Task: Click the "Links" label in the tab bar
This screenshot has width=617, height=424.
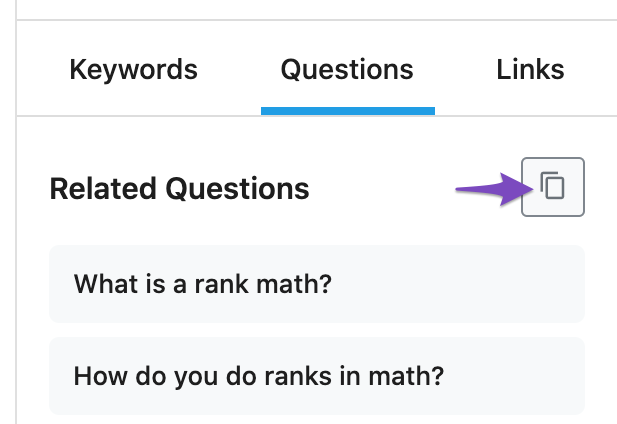Action: [x=530, y=70]
